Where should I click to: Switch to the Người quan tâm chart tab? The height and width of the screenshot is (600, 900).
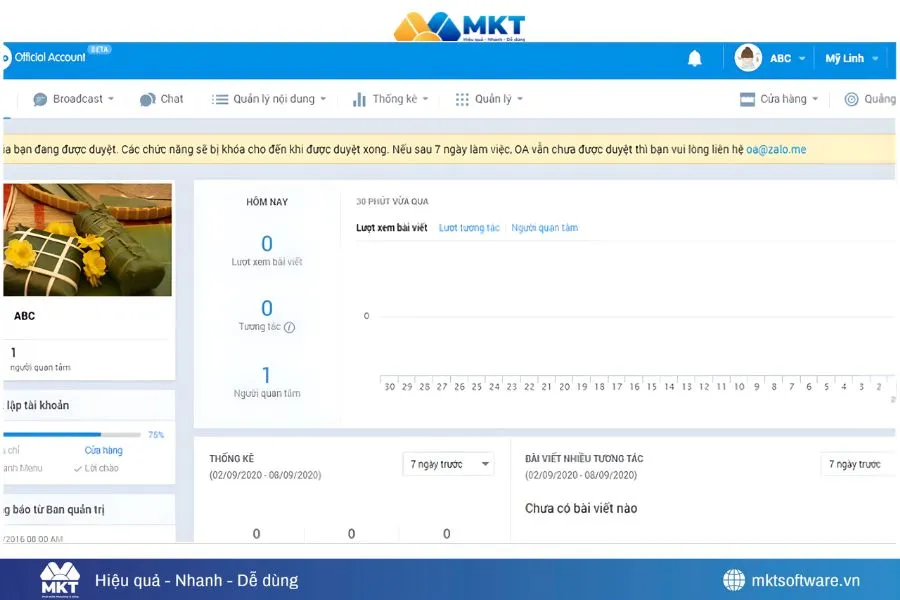(x=544, y=228)
